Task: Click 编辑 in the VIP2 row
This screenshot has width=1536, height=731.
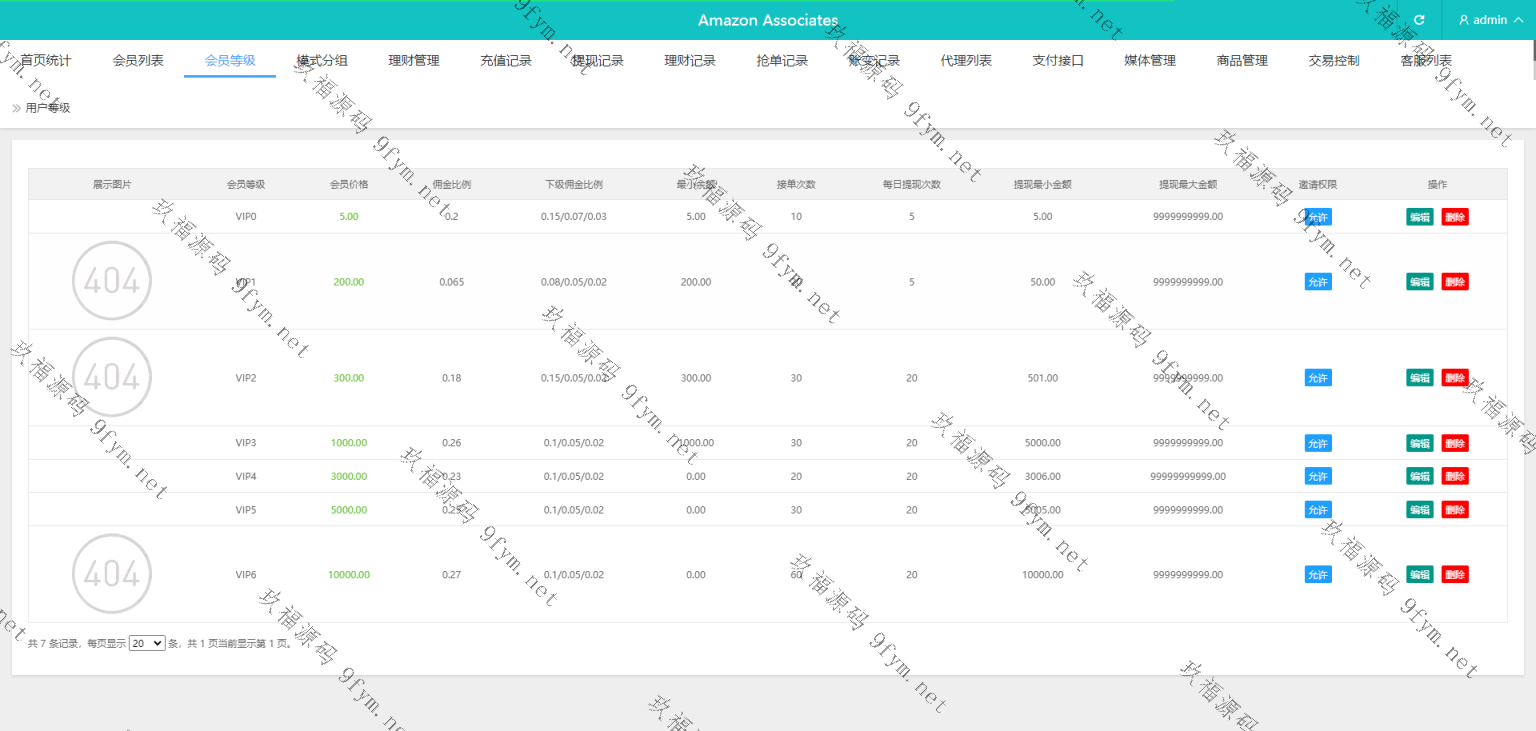Action: click(1419, 378)
